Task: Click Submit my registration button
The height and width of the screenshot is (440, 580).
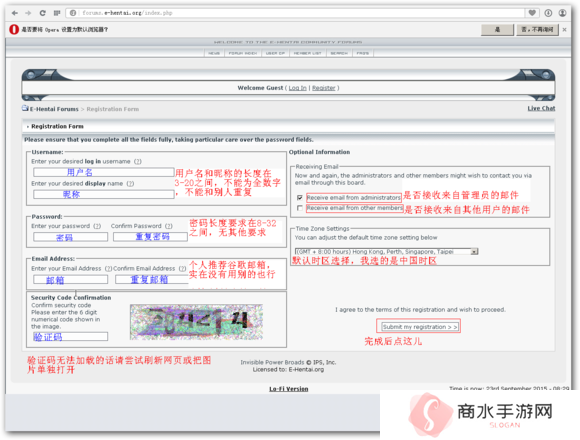Action: tap(419, 327)
